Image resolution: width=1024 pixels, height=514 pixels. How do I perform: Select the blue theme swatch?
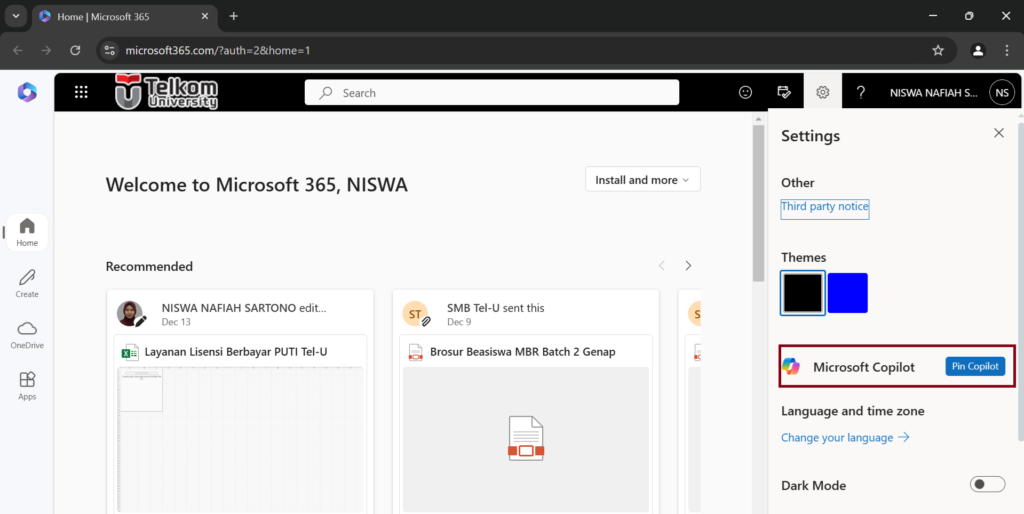pyautogui.click(x=847, y=293)
